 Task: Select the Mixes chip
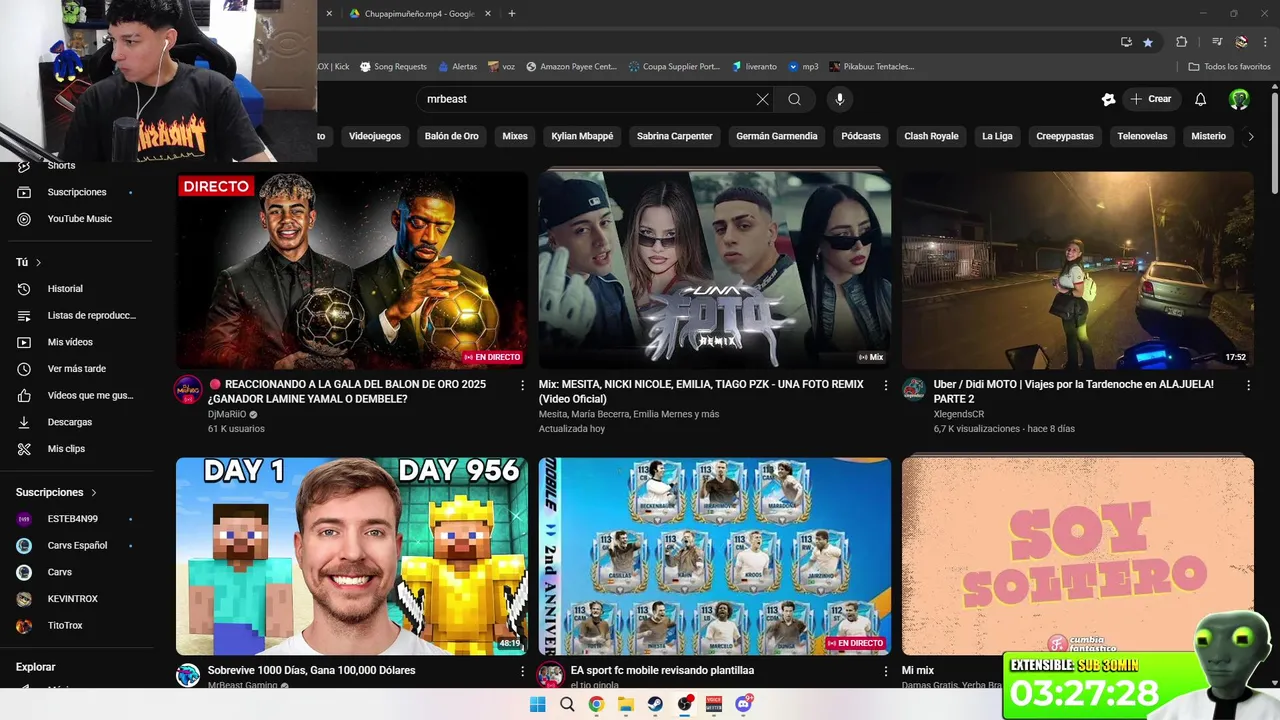[x=515, y=136]
